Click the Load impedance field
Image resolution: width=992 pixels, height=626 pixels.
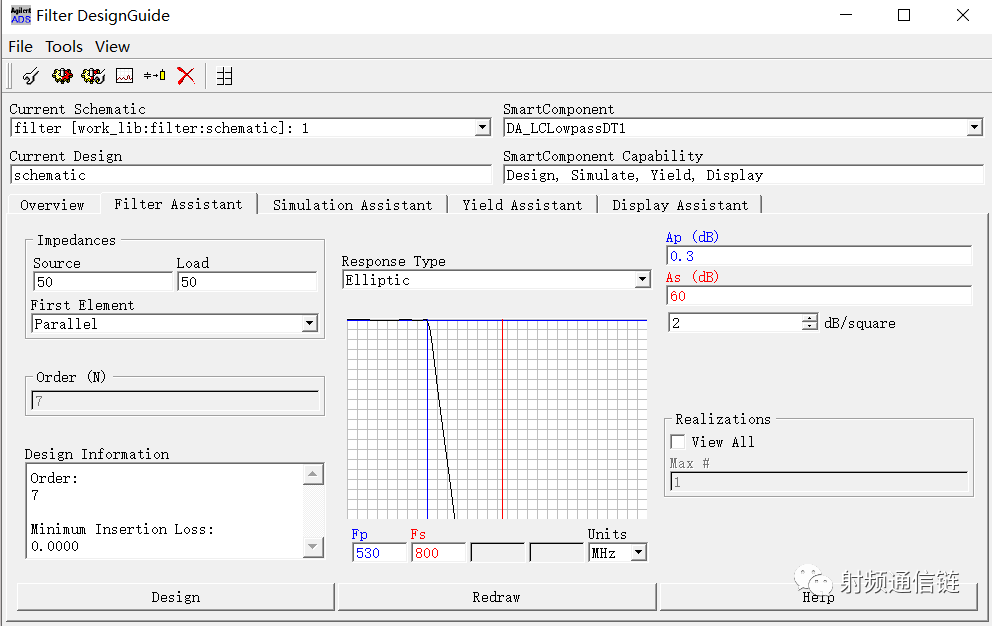click(x=247, y=282)
